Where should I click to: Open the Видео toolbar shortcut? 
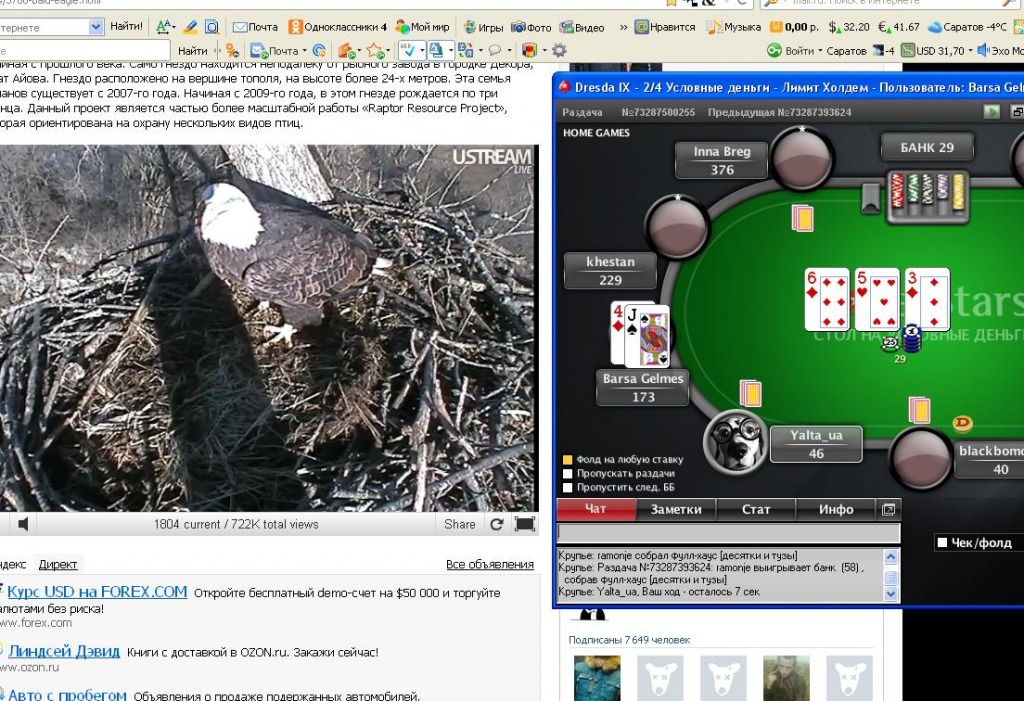[x=582, y=27]
